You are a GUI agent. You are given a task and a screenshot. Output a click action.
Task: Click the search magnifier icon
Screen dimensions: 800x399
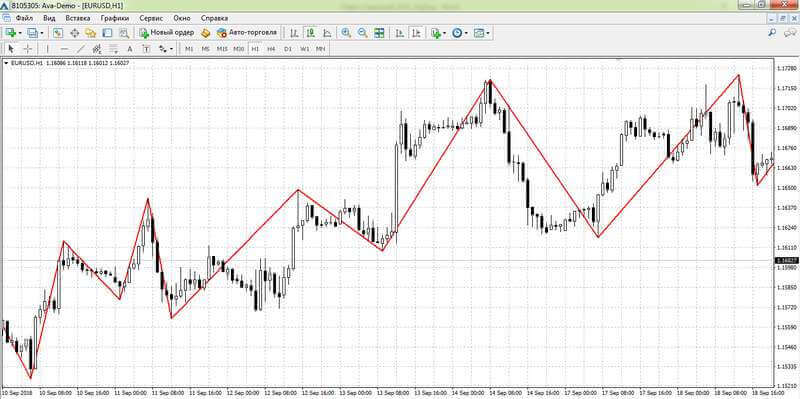point(772,33)
